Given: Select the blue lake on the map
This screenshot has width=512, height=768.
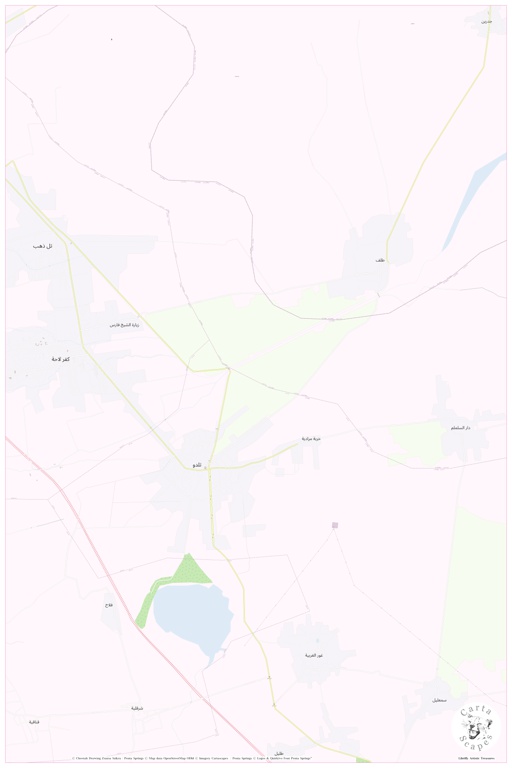Looking at the screenshot, I should (x=193, y=619).
